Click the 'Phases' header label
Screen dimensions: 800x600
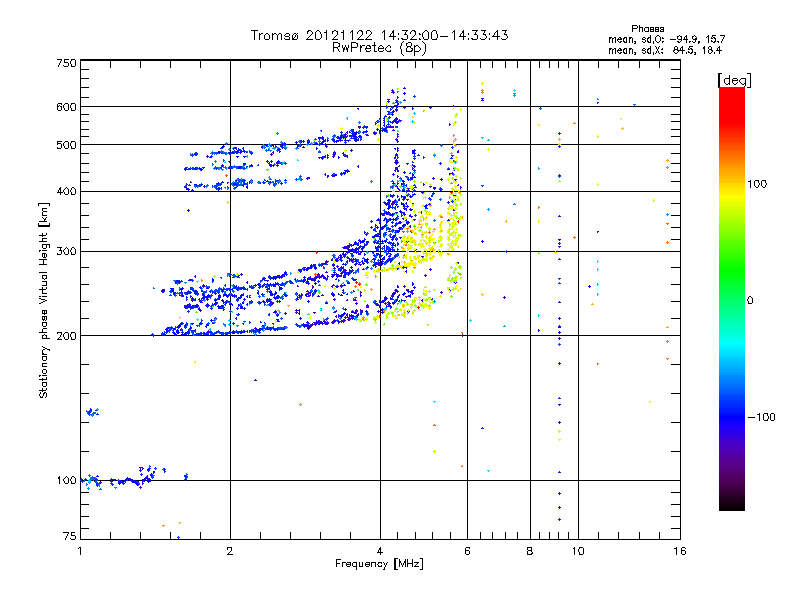click(x=647, y=29)
